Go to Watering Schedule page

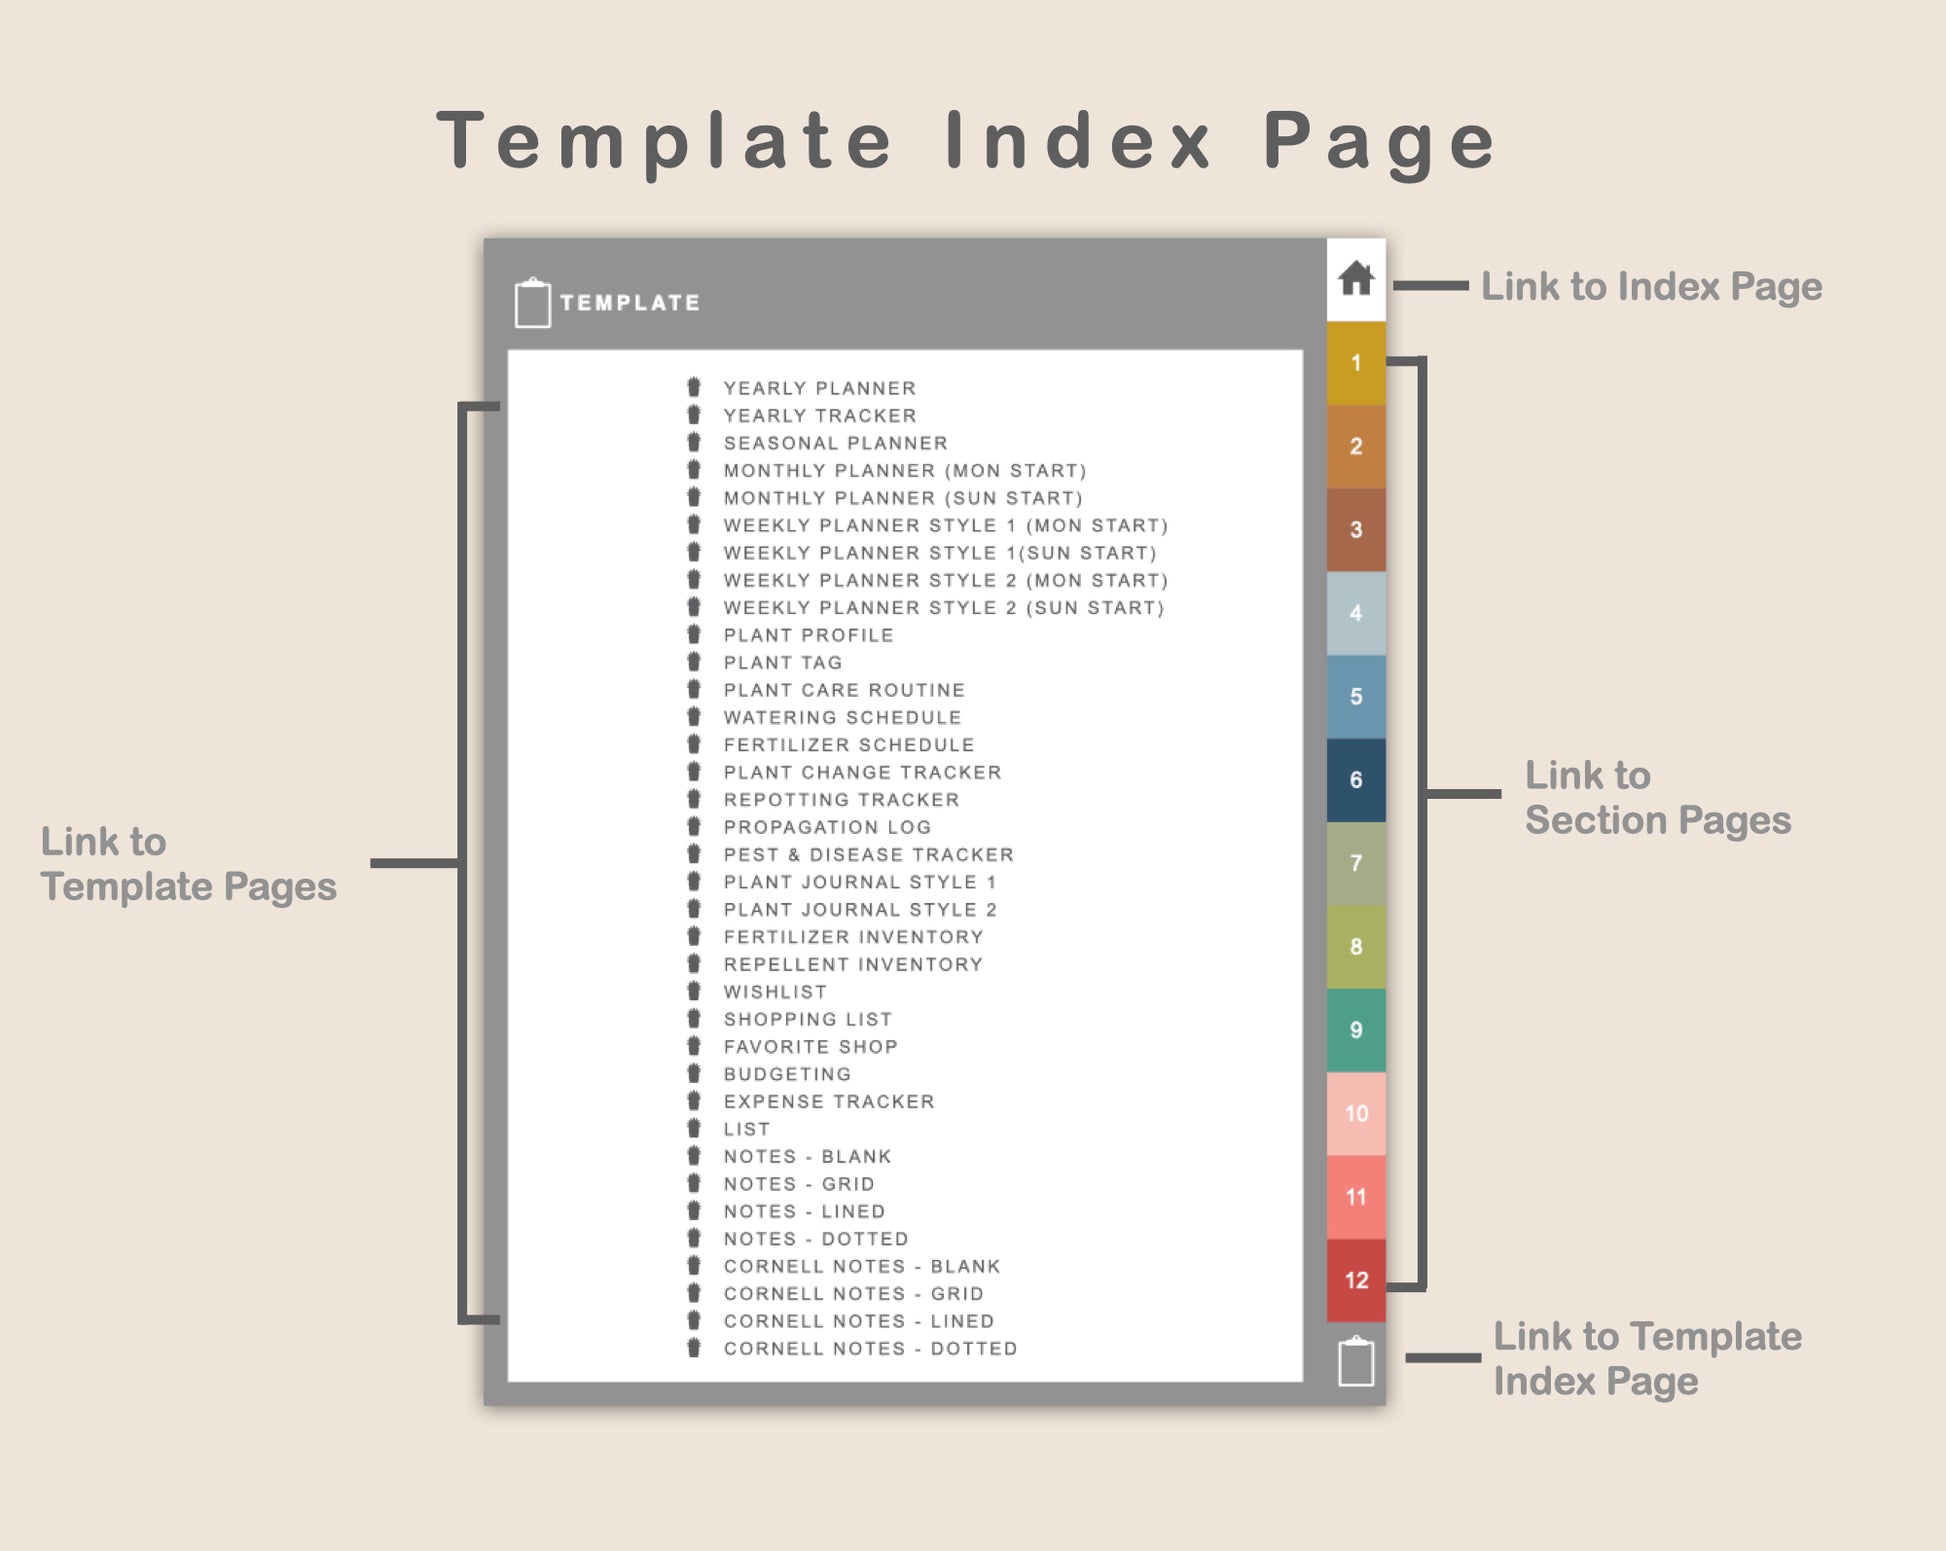(842, 717)
